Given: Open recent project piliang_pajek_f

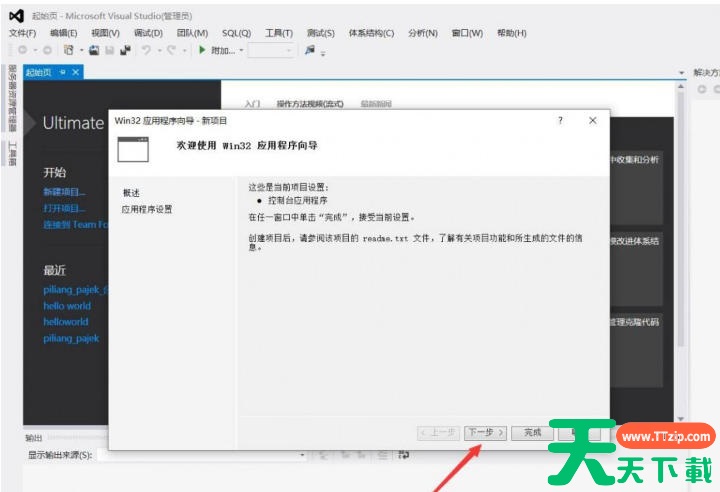Looking at the screenshot, I should pyautogui.click(x=76, y=290).
